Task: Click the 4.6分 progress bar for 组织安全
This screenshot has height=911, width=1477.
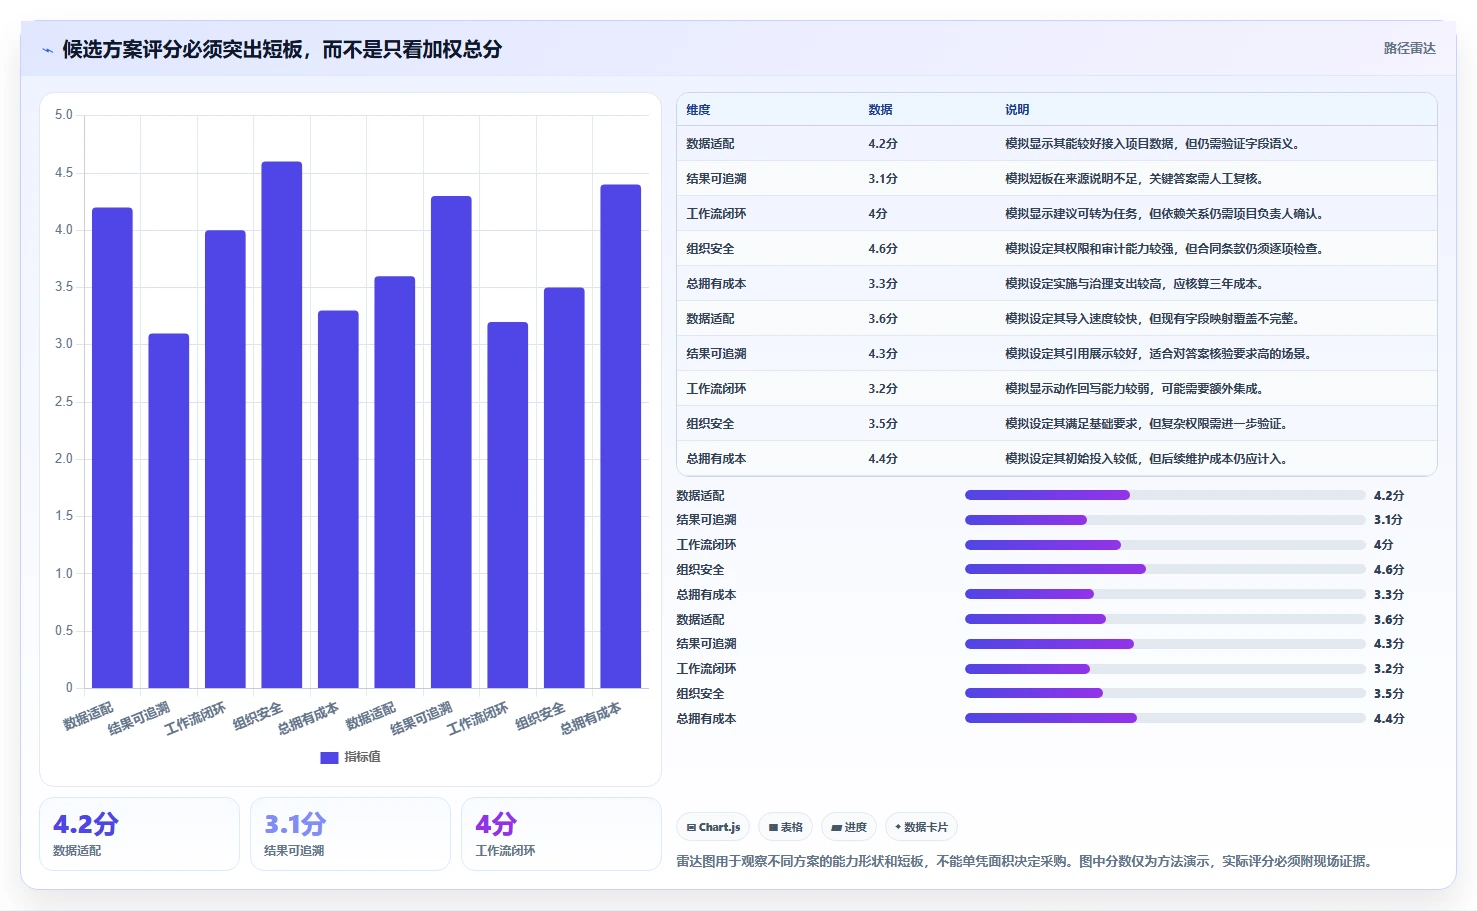Action: pos(1165,569)
